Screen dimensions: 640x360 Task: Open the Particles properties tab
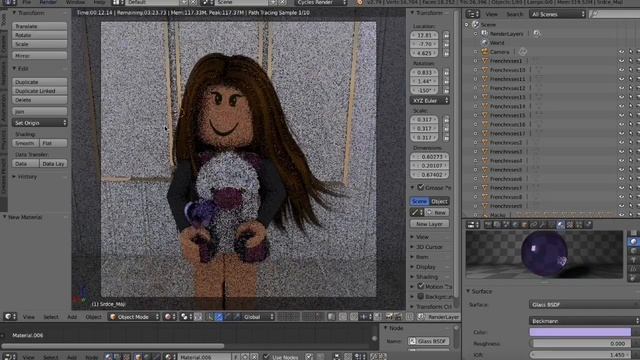[579, 224]
